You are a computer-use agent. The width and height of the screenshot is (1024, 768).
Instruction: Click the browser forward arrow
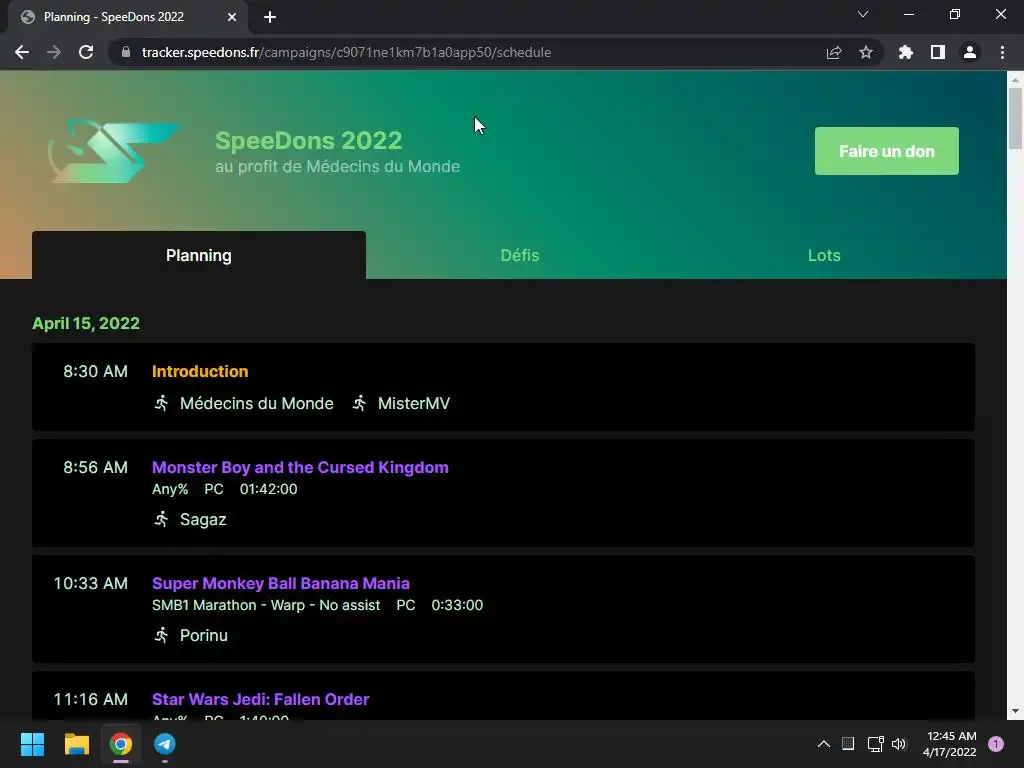tap(54, 52)
